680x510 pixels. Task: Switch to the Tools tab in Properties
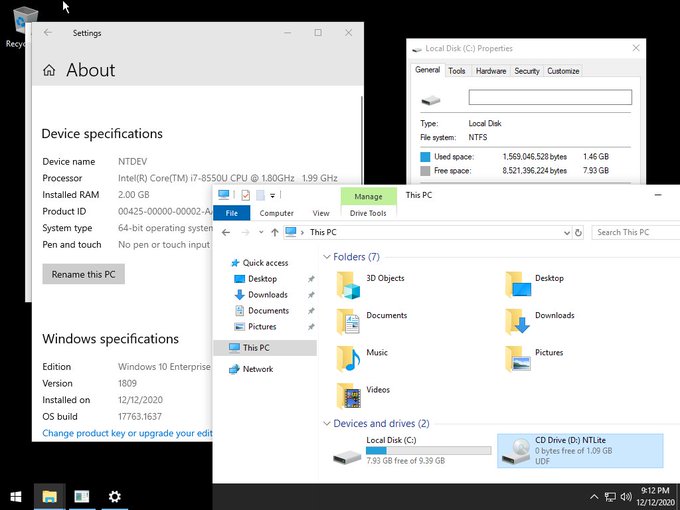[457, 71]
